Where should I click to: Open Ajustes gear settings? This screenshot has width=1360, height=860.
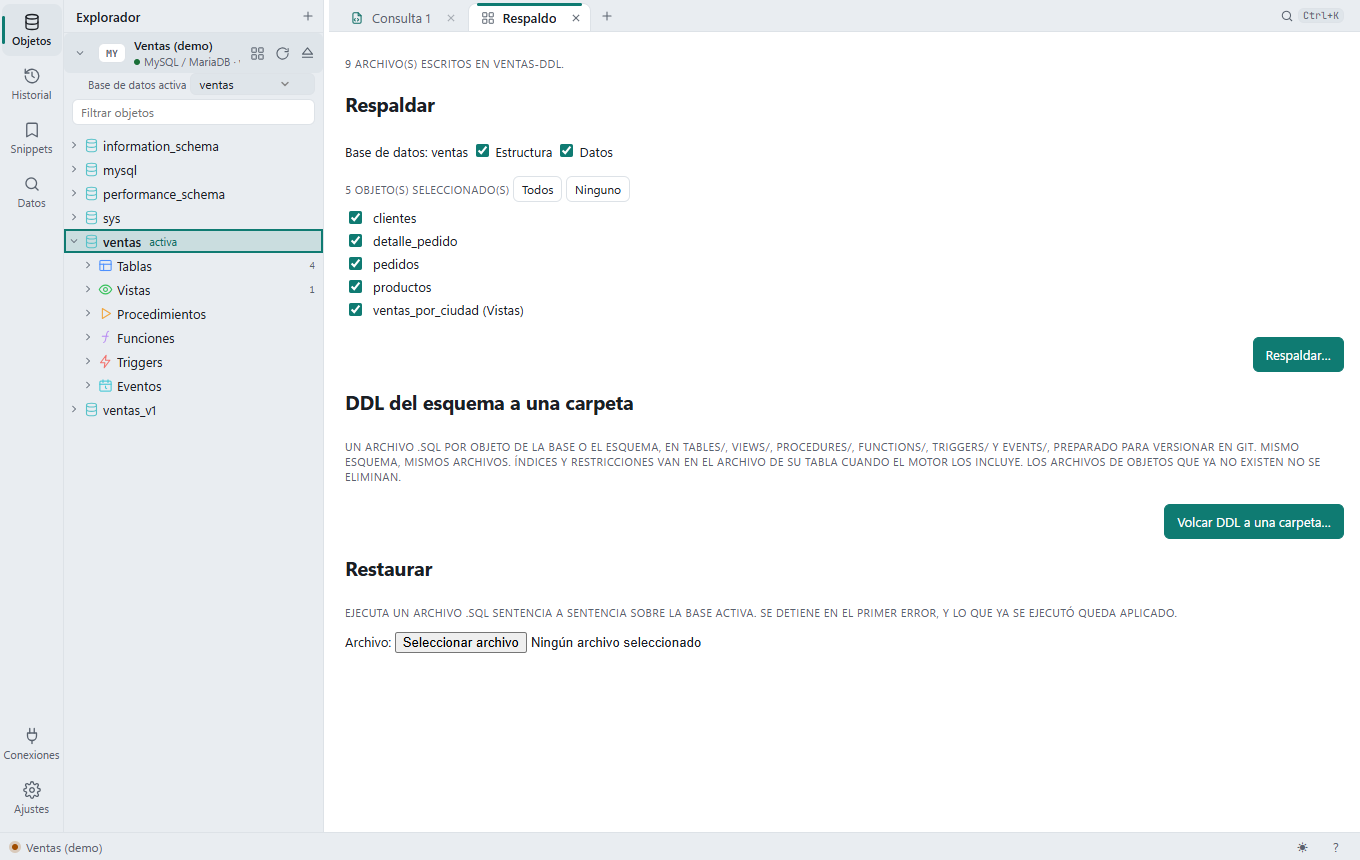click(31, 798)
